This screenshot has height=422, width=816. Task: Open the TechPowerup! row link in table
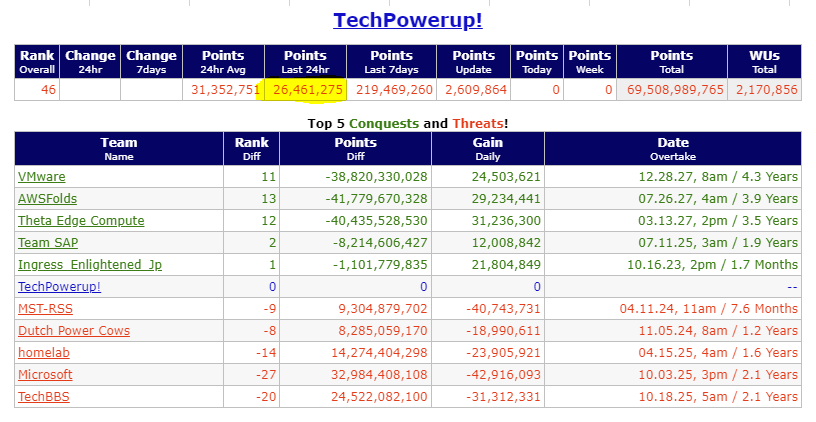coord(59,287)
